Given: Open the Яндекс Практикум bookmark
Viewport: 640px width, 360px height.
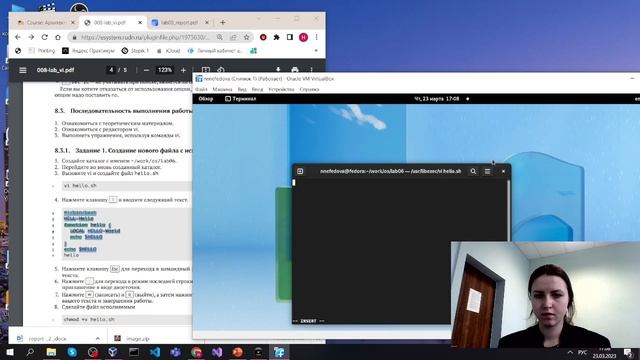Looking at the screenshot, I should (89, 51).
